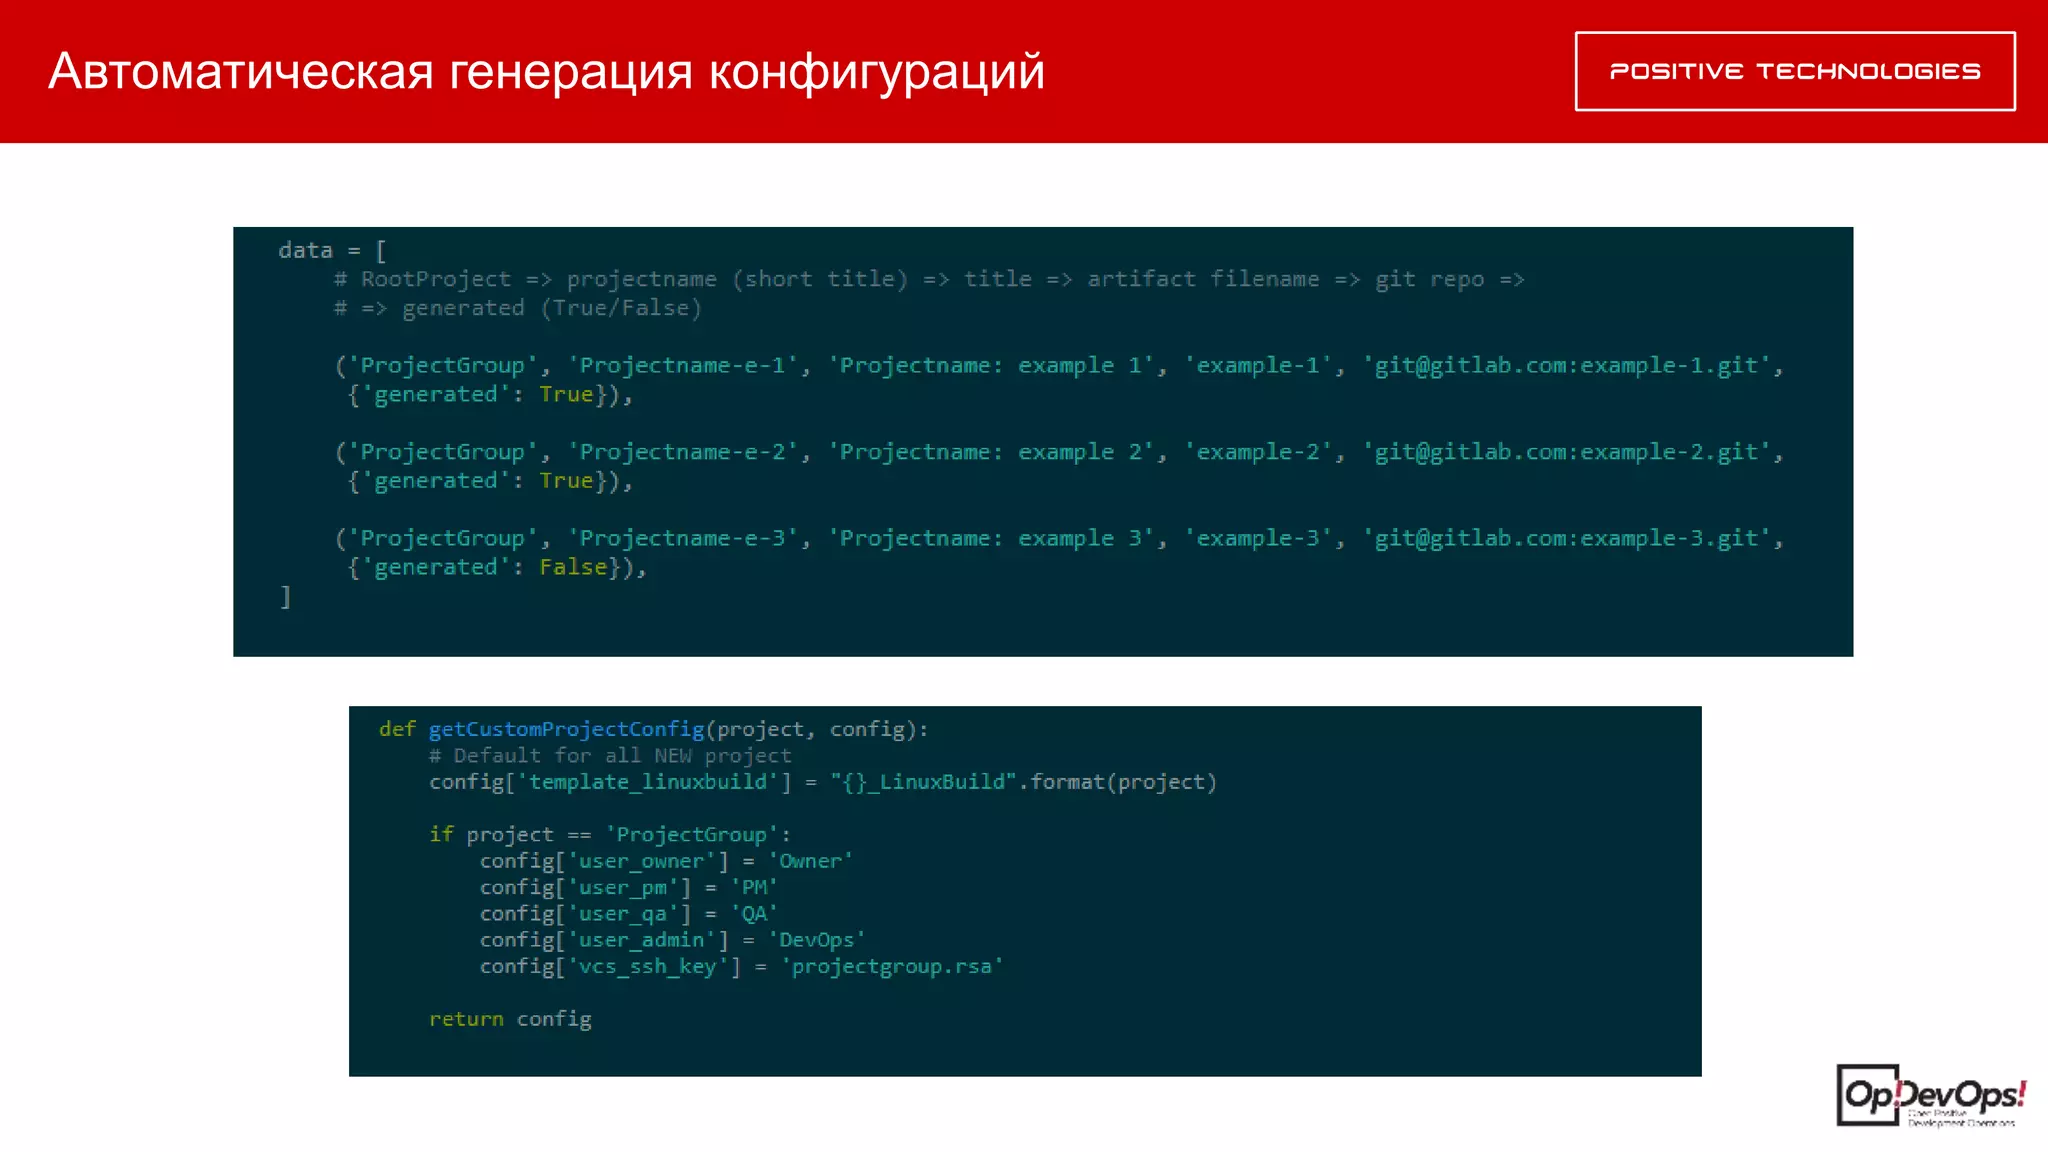Select the 'Projectname-e-2' string

coord(683,452)
